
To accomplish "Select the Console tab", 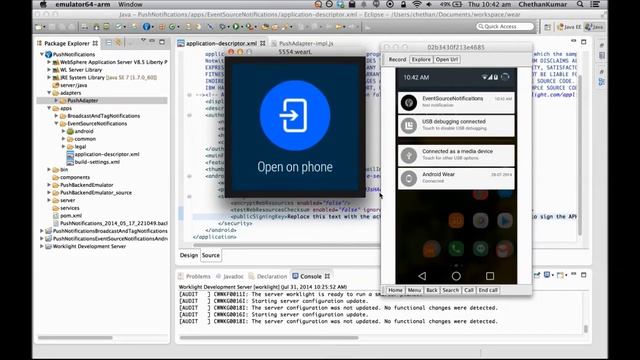I will point(311,276).
